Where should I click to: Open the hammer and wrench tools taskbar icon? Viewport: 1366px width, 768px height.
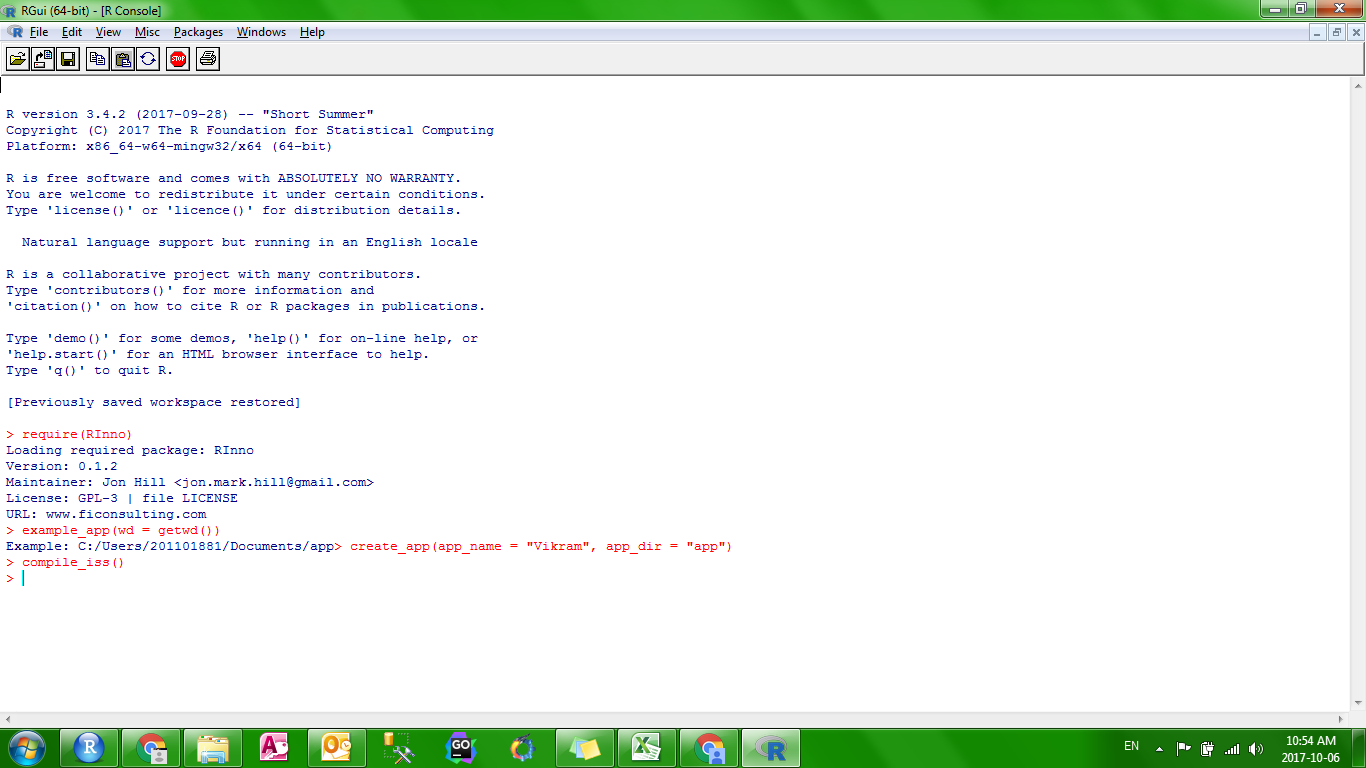point(399,748)
